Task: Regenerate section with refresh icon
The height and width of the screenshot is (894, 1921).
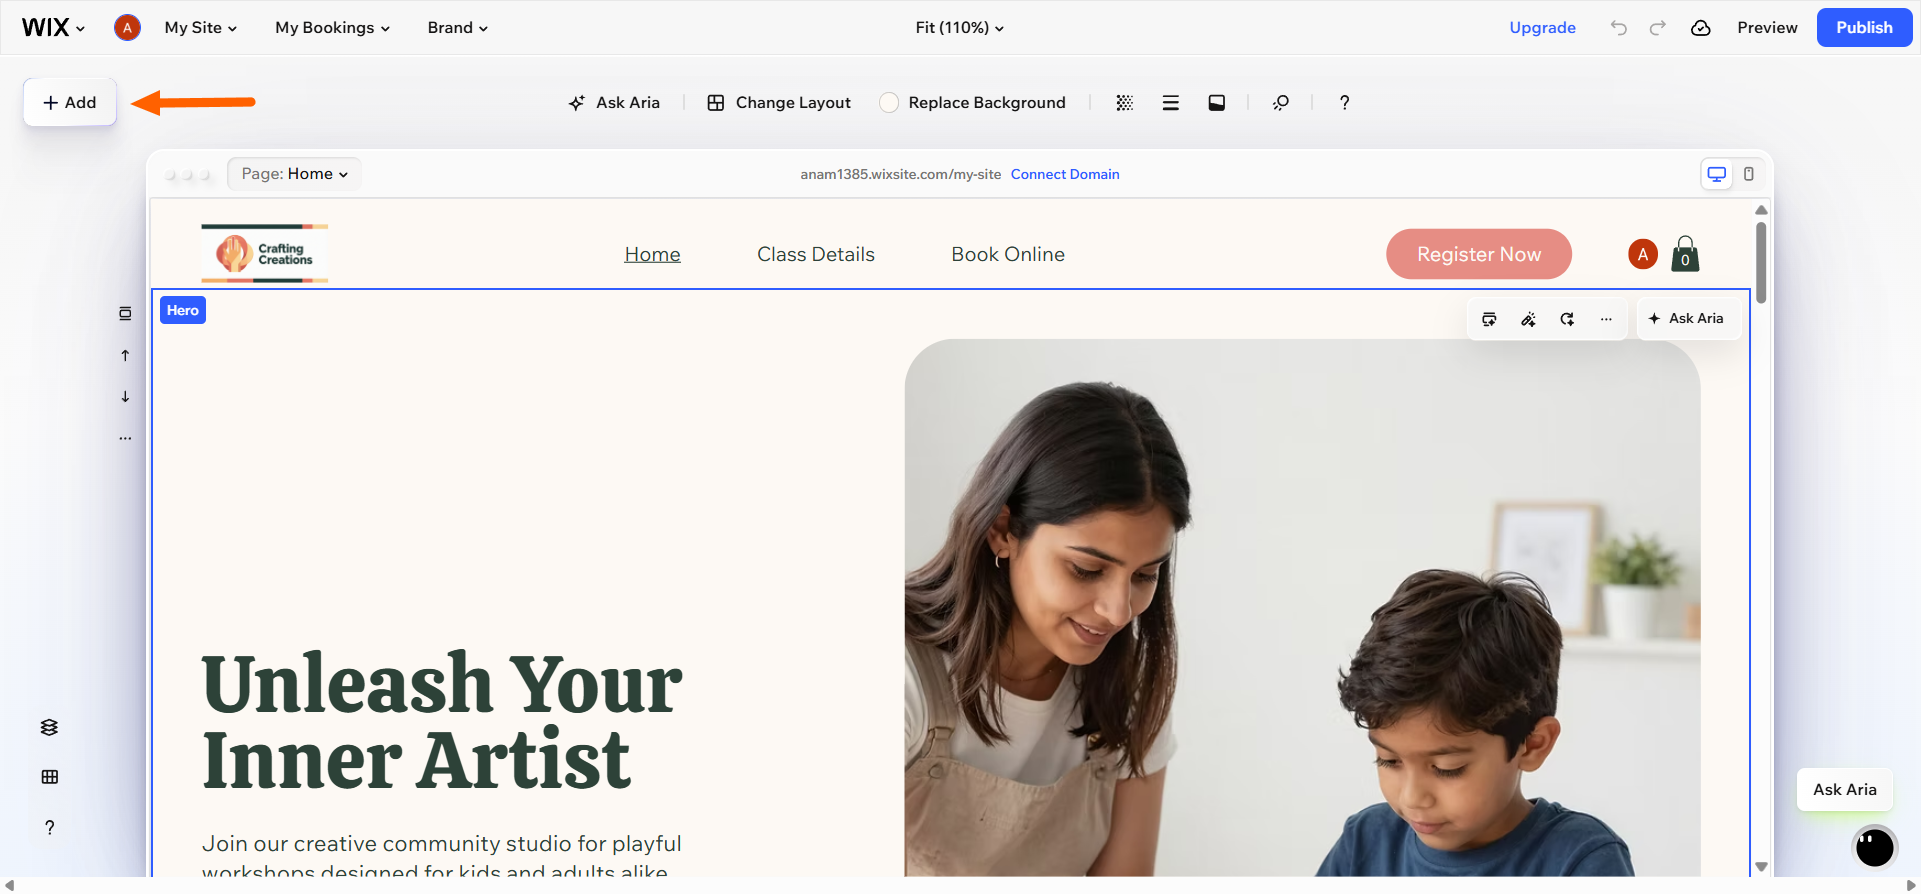Action: tap(1567, 319)
